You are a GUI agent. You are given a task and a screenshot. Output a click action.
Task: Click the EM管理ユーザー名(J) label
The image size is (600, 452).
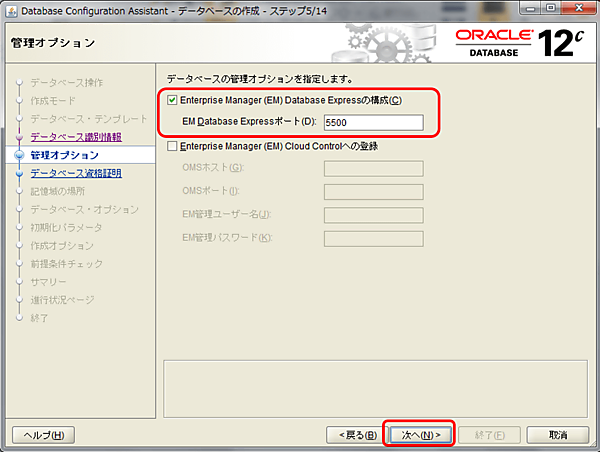[x=227, y=214]
